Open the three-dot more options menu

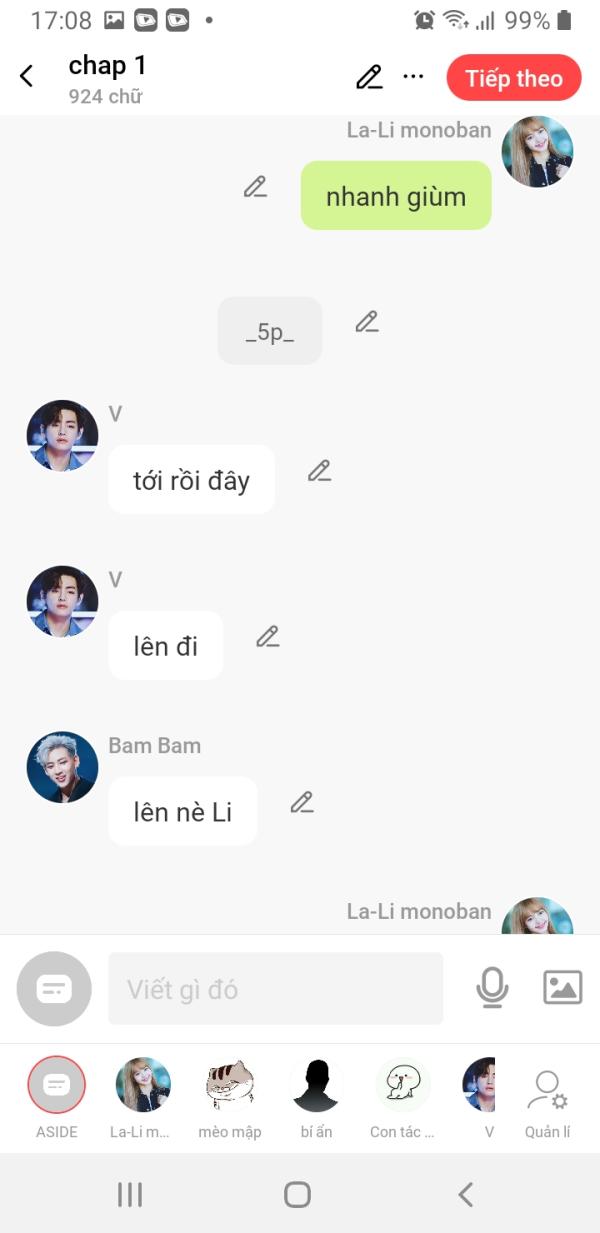pyautogui.click(x=413, y=77)
